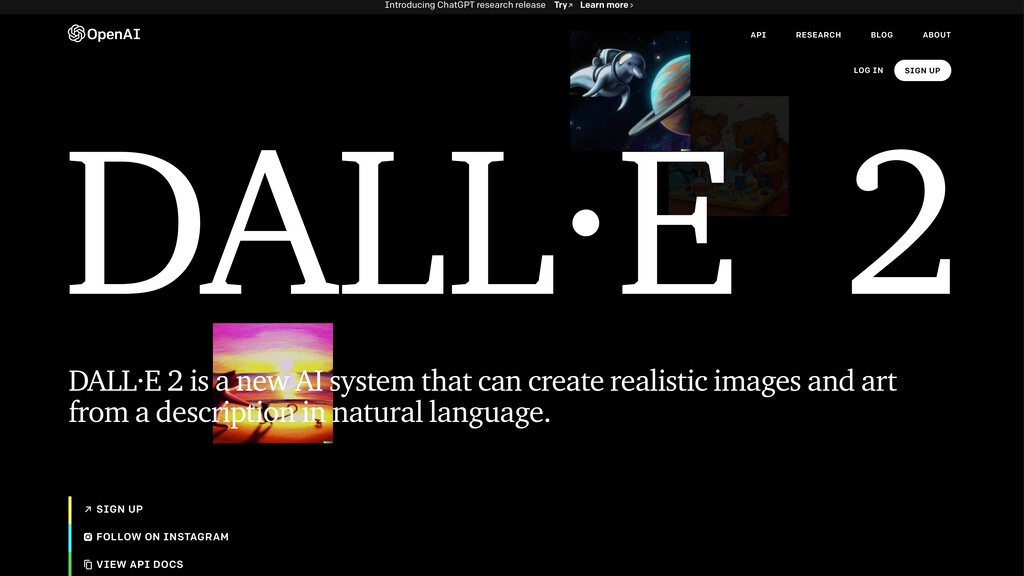Open VIEW API DOCS

[x=138, y=563]
